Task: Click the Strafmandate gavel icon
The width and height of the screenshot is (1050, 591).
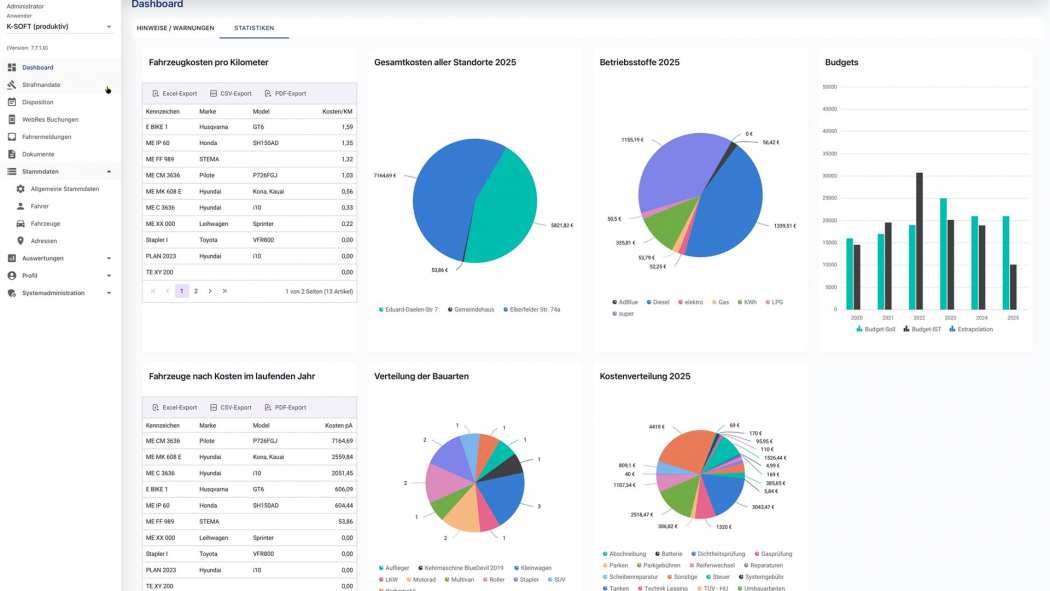Action: click(x=11, y=85)
